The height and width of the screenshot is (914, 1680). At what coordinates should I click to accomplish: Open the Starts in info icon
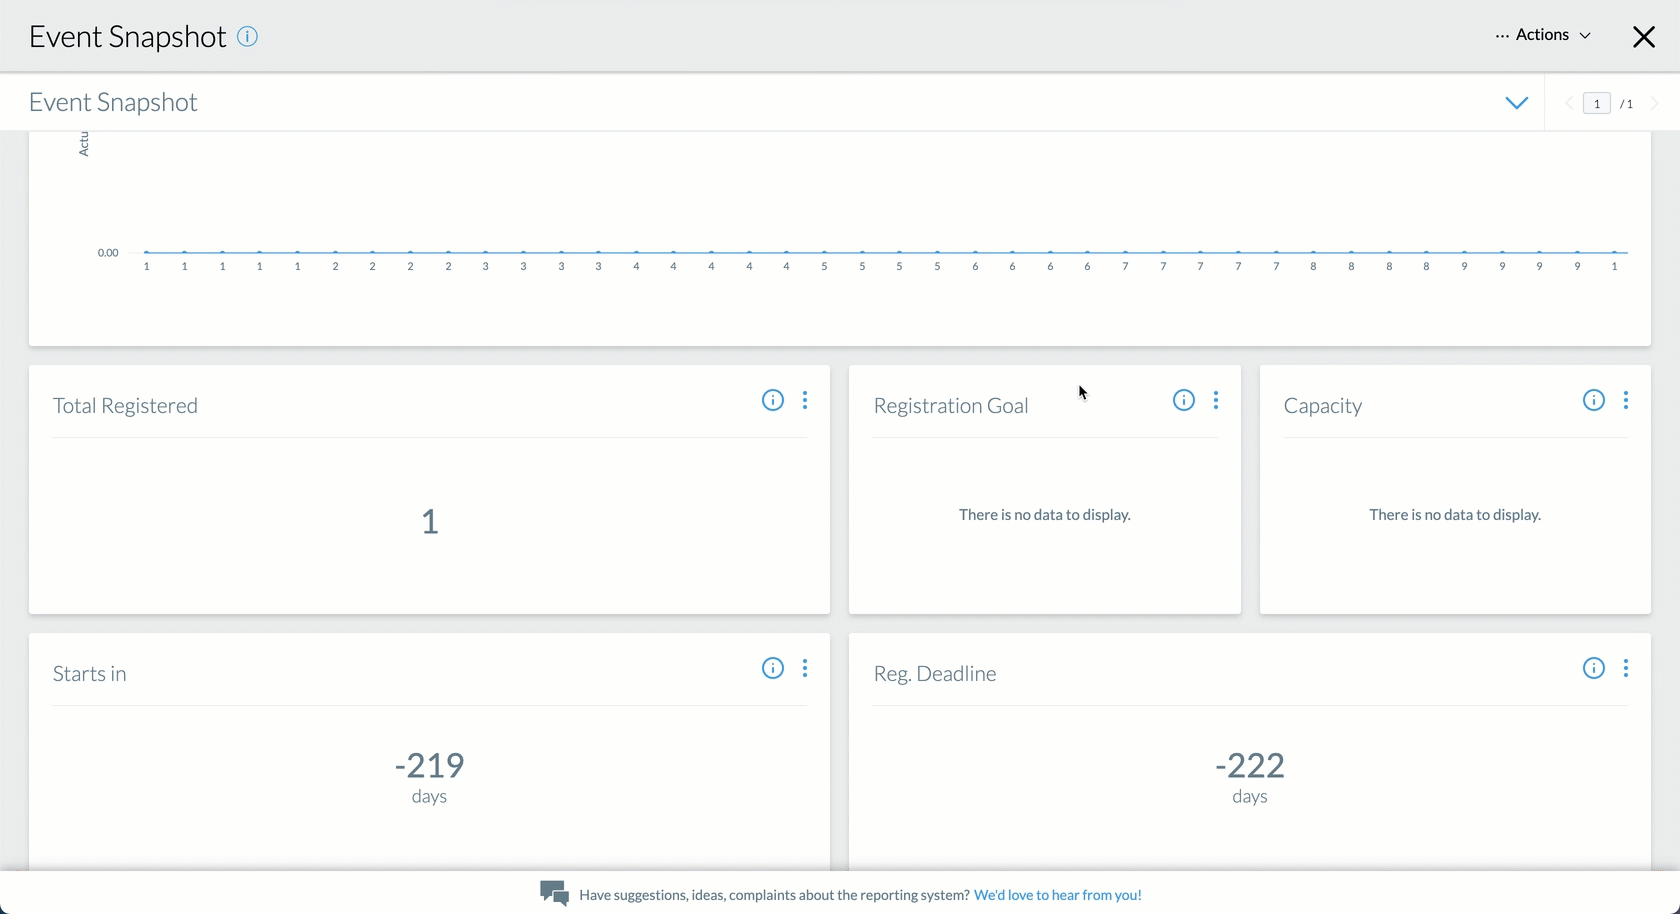point(772,668)
